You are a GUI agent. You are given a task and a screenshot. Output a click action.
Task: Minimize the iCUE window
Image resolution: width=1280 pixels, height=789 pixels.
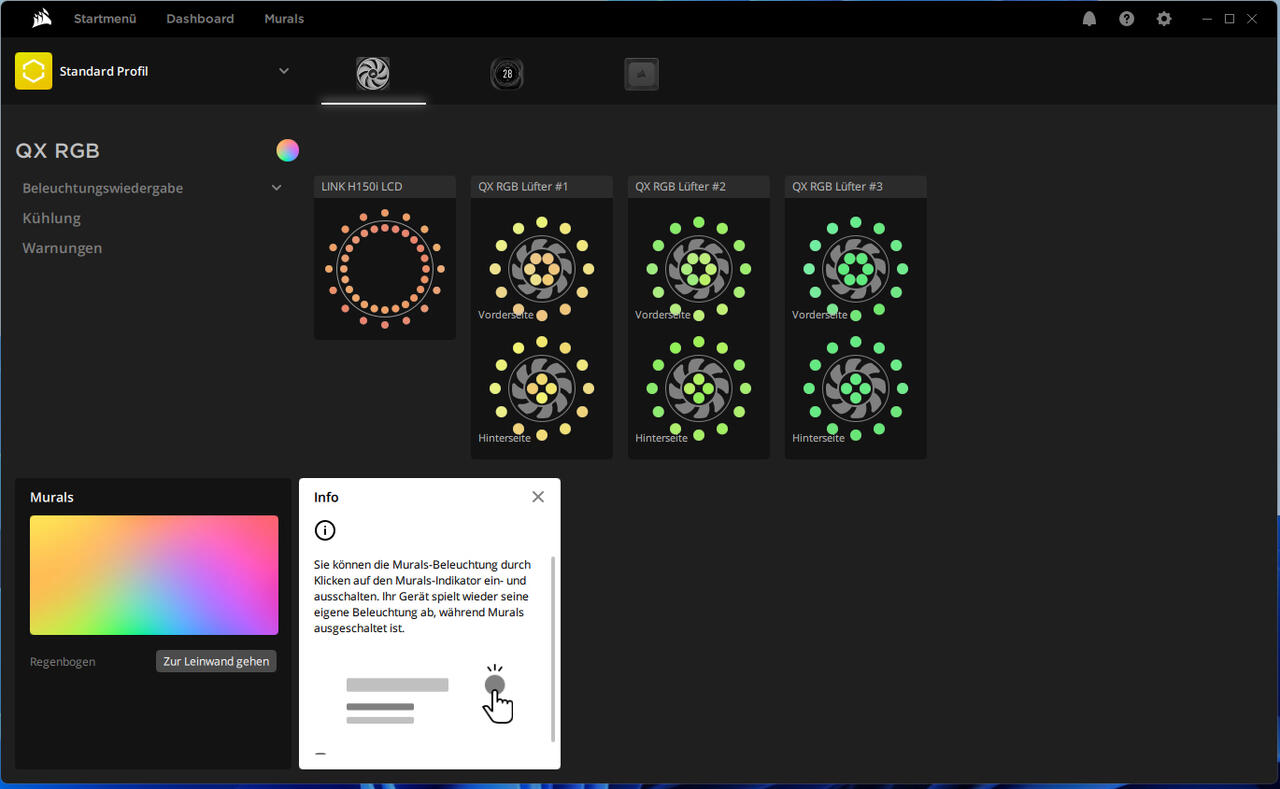tap(1208, 19)
